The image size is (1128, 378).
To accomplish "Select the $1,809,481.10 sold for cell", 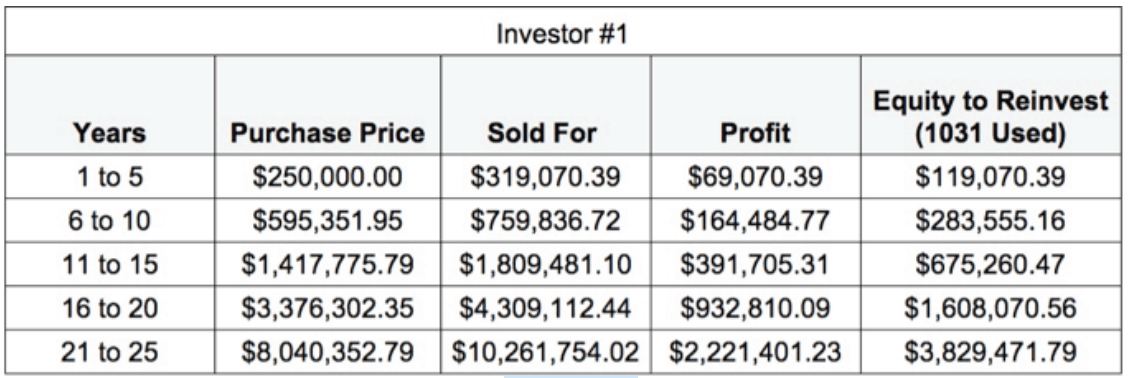I will [x=545, y=264].
